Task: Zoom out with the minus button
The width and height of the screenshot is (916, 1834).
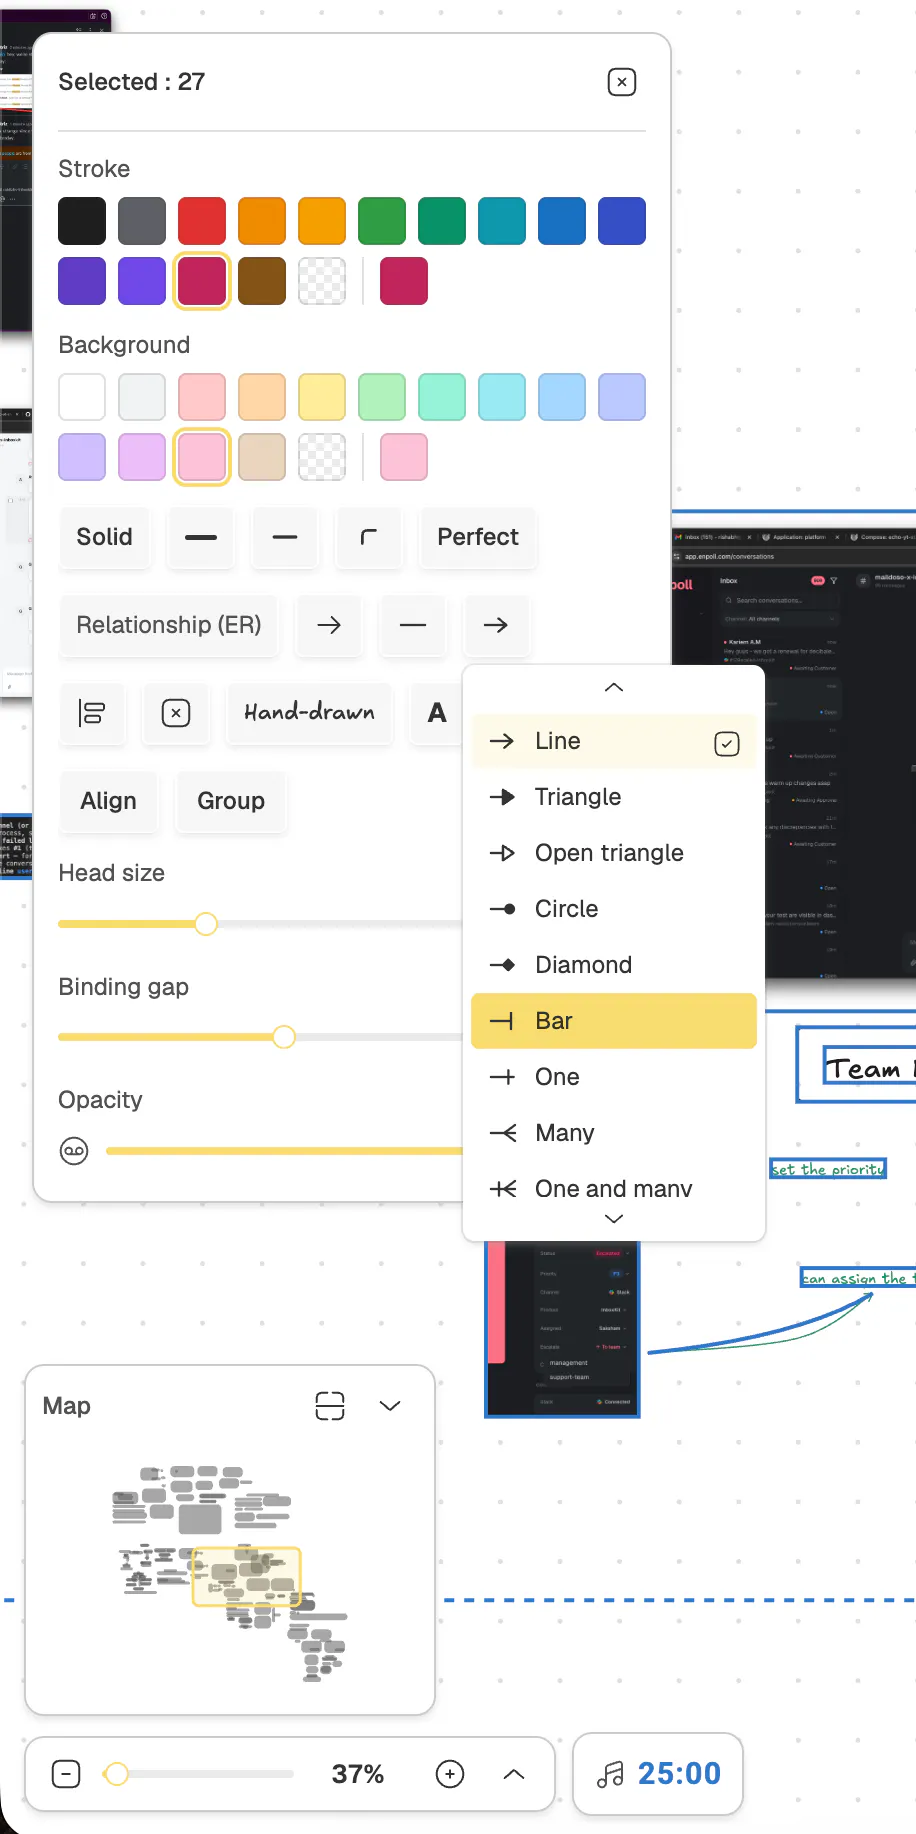Action: pos(66,1774)
